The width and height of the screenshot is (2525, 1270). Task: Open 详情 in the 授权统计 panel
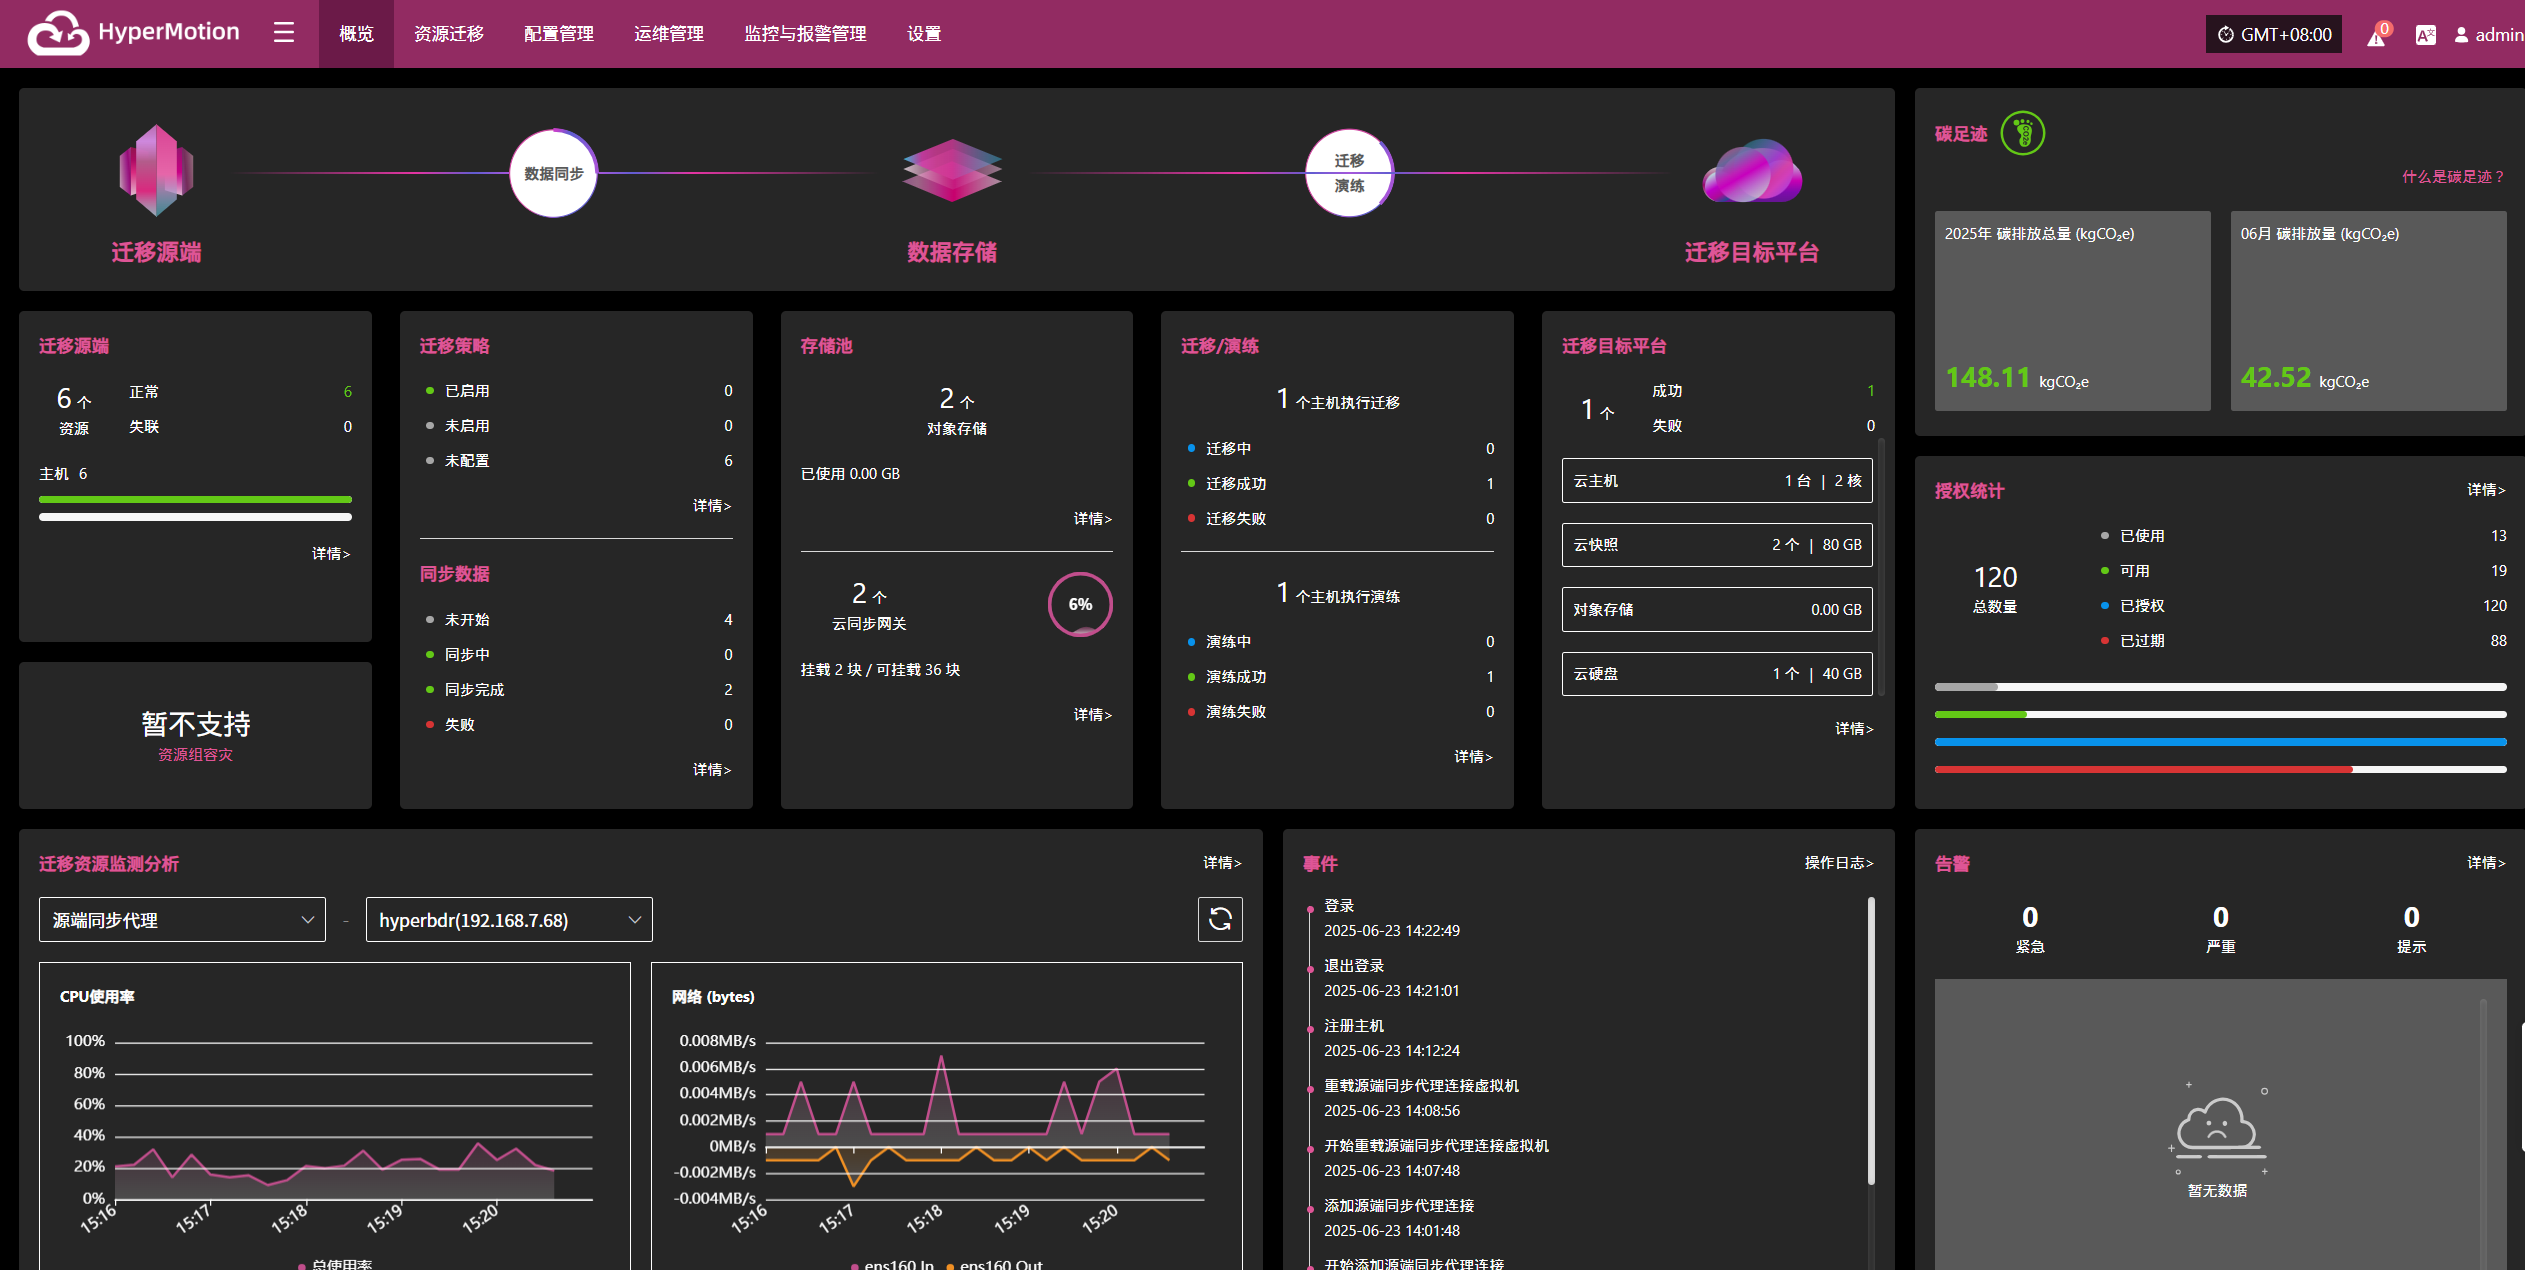click(2486, 489)
